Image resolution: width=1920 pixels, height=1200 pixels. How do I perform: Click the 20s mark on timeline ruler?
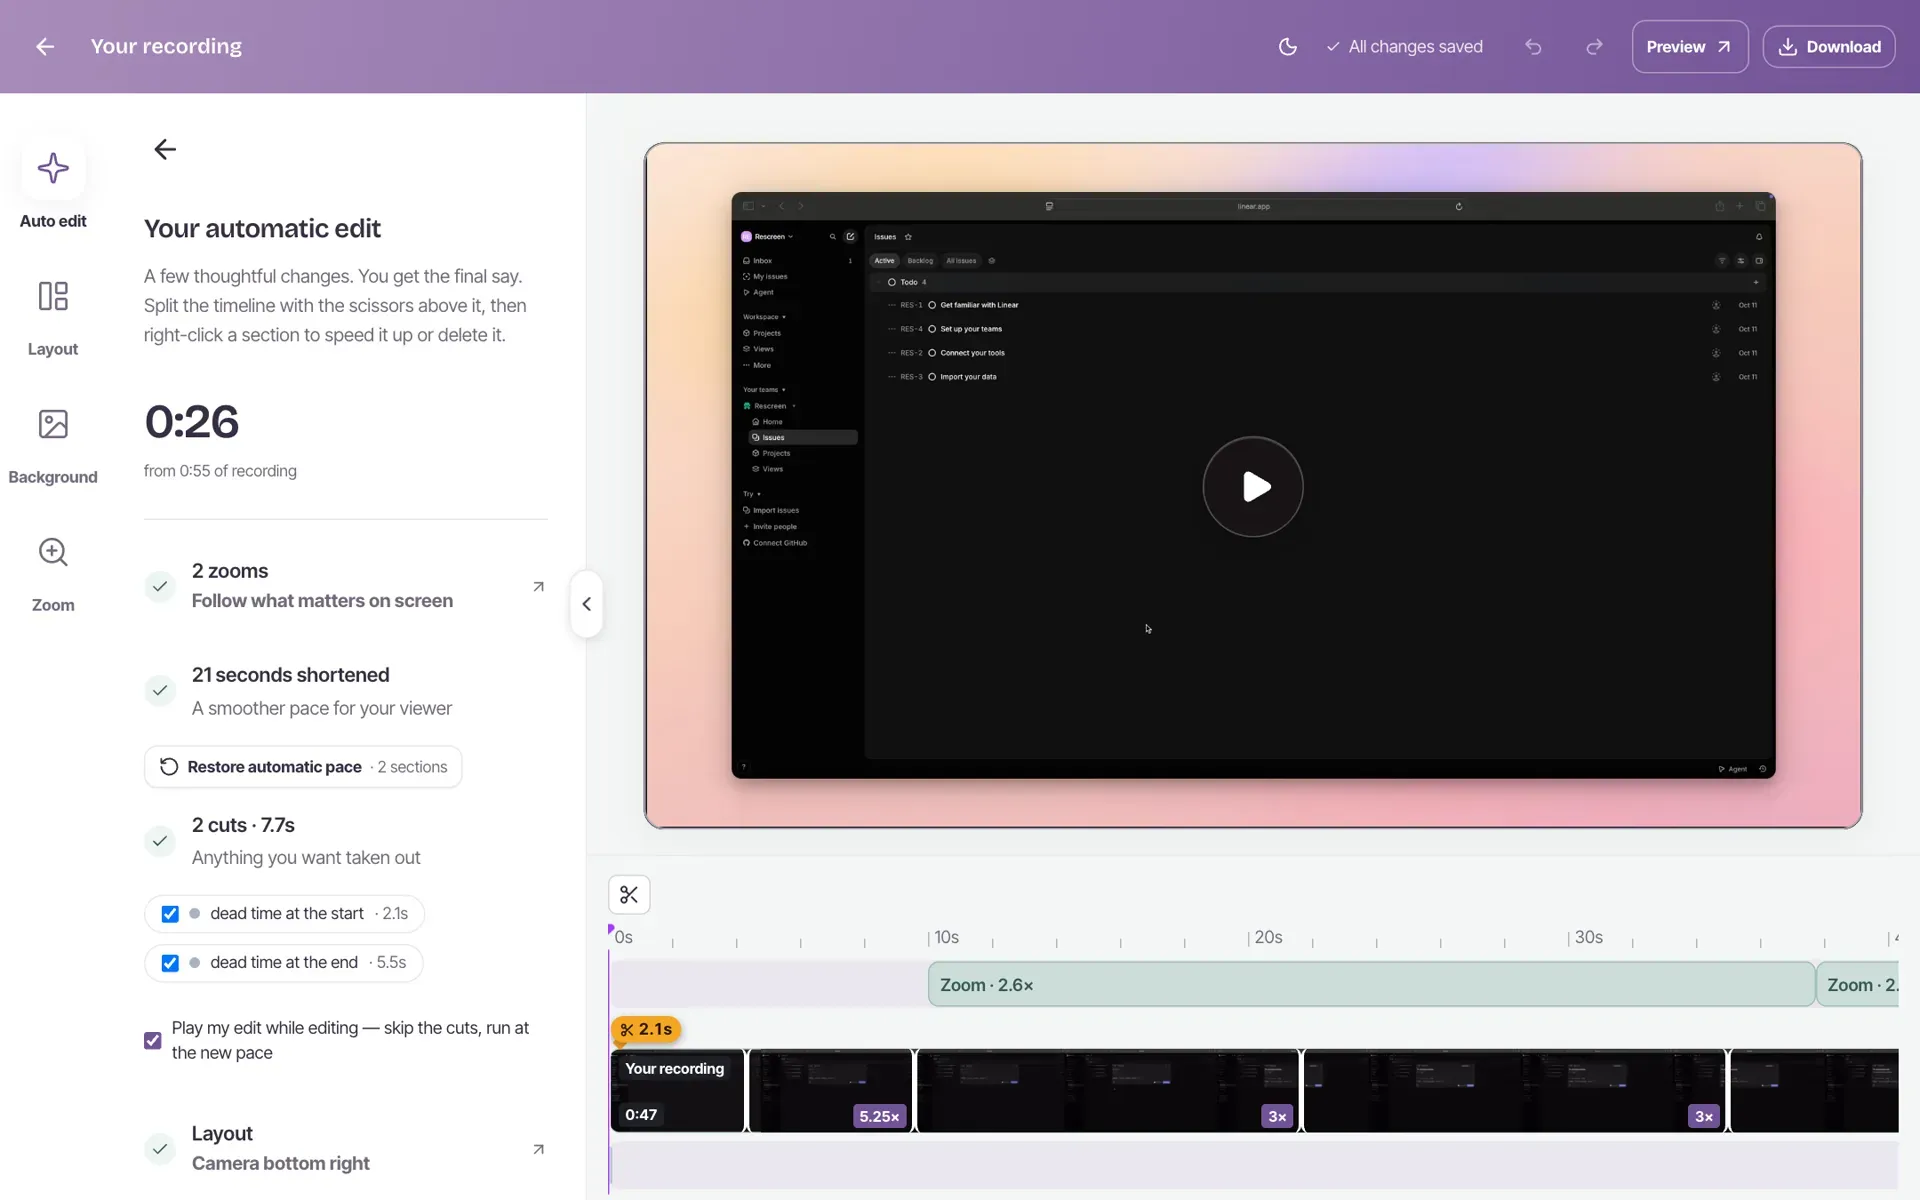tap(1267, 937)
